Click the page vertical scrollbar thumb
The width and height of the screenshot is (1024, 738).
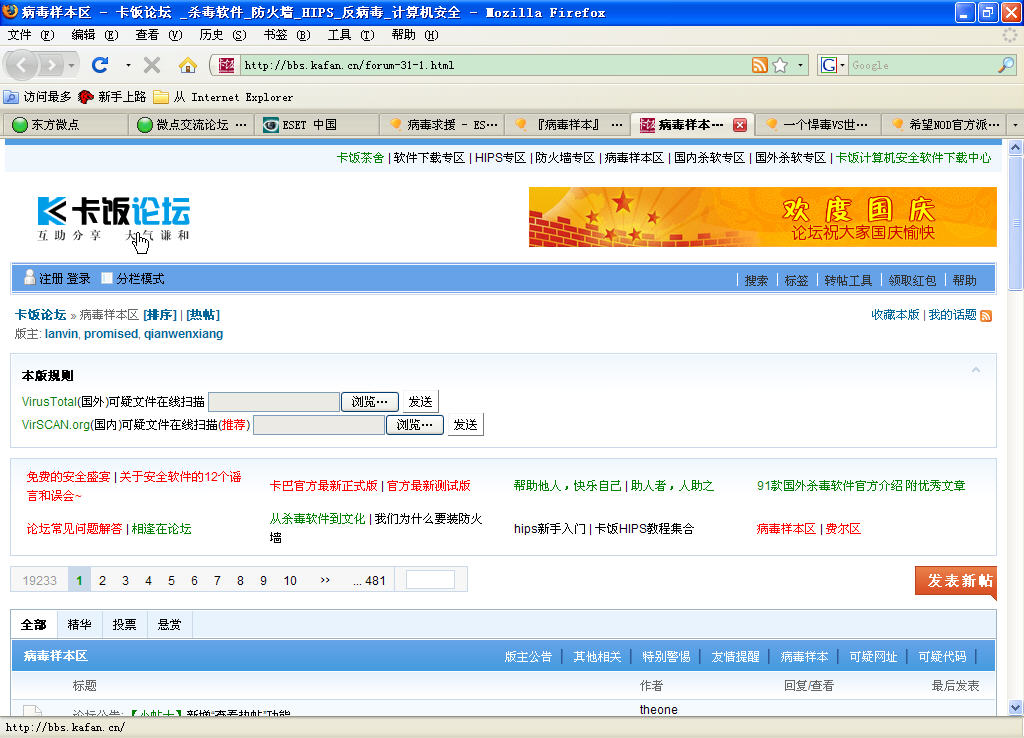pos(1016,223)
